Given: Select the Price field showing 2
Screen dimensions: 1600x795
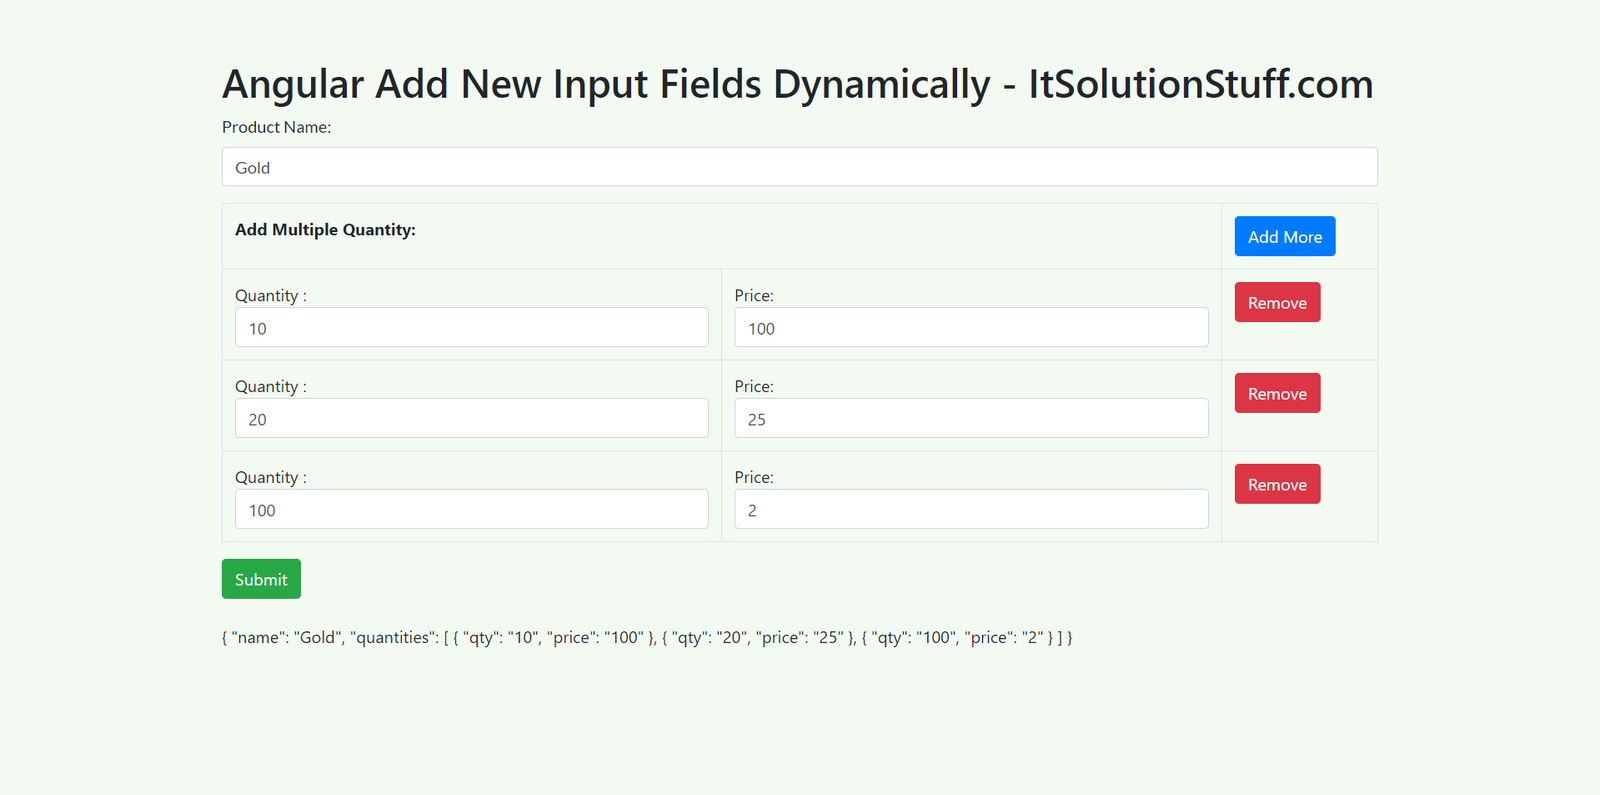Looking at the screenshot, I should [970, 510].
